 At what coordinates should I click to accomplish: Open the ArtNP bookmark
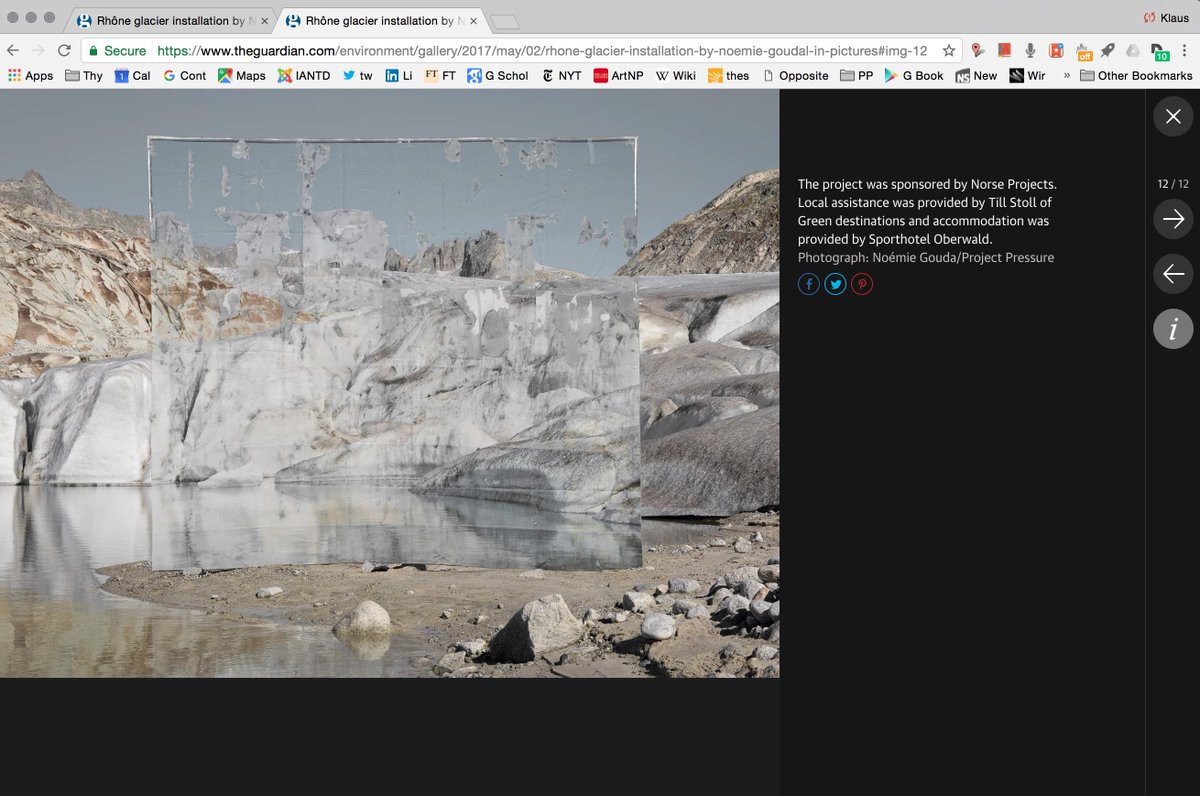click(619, 75)
